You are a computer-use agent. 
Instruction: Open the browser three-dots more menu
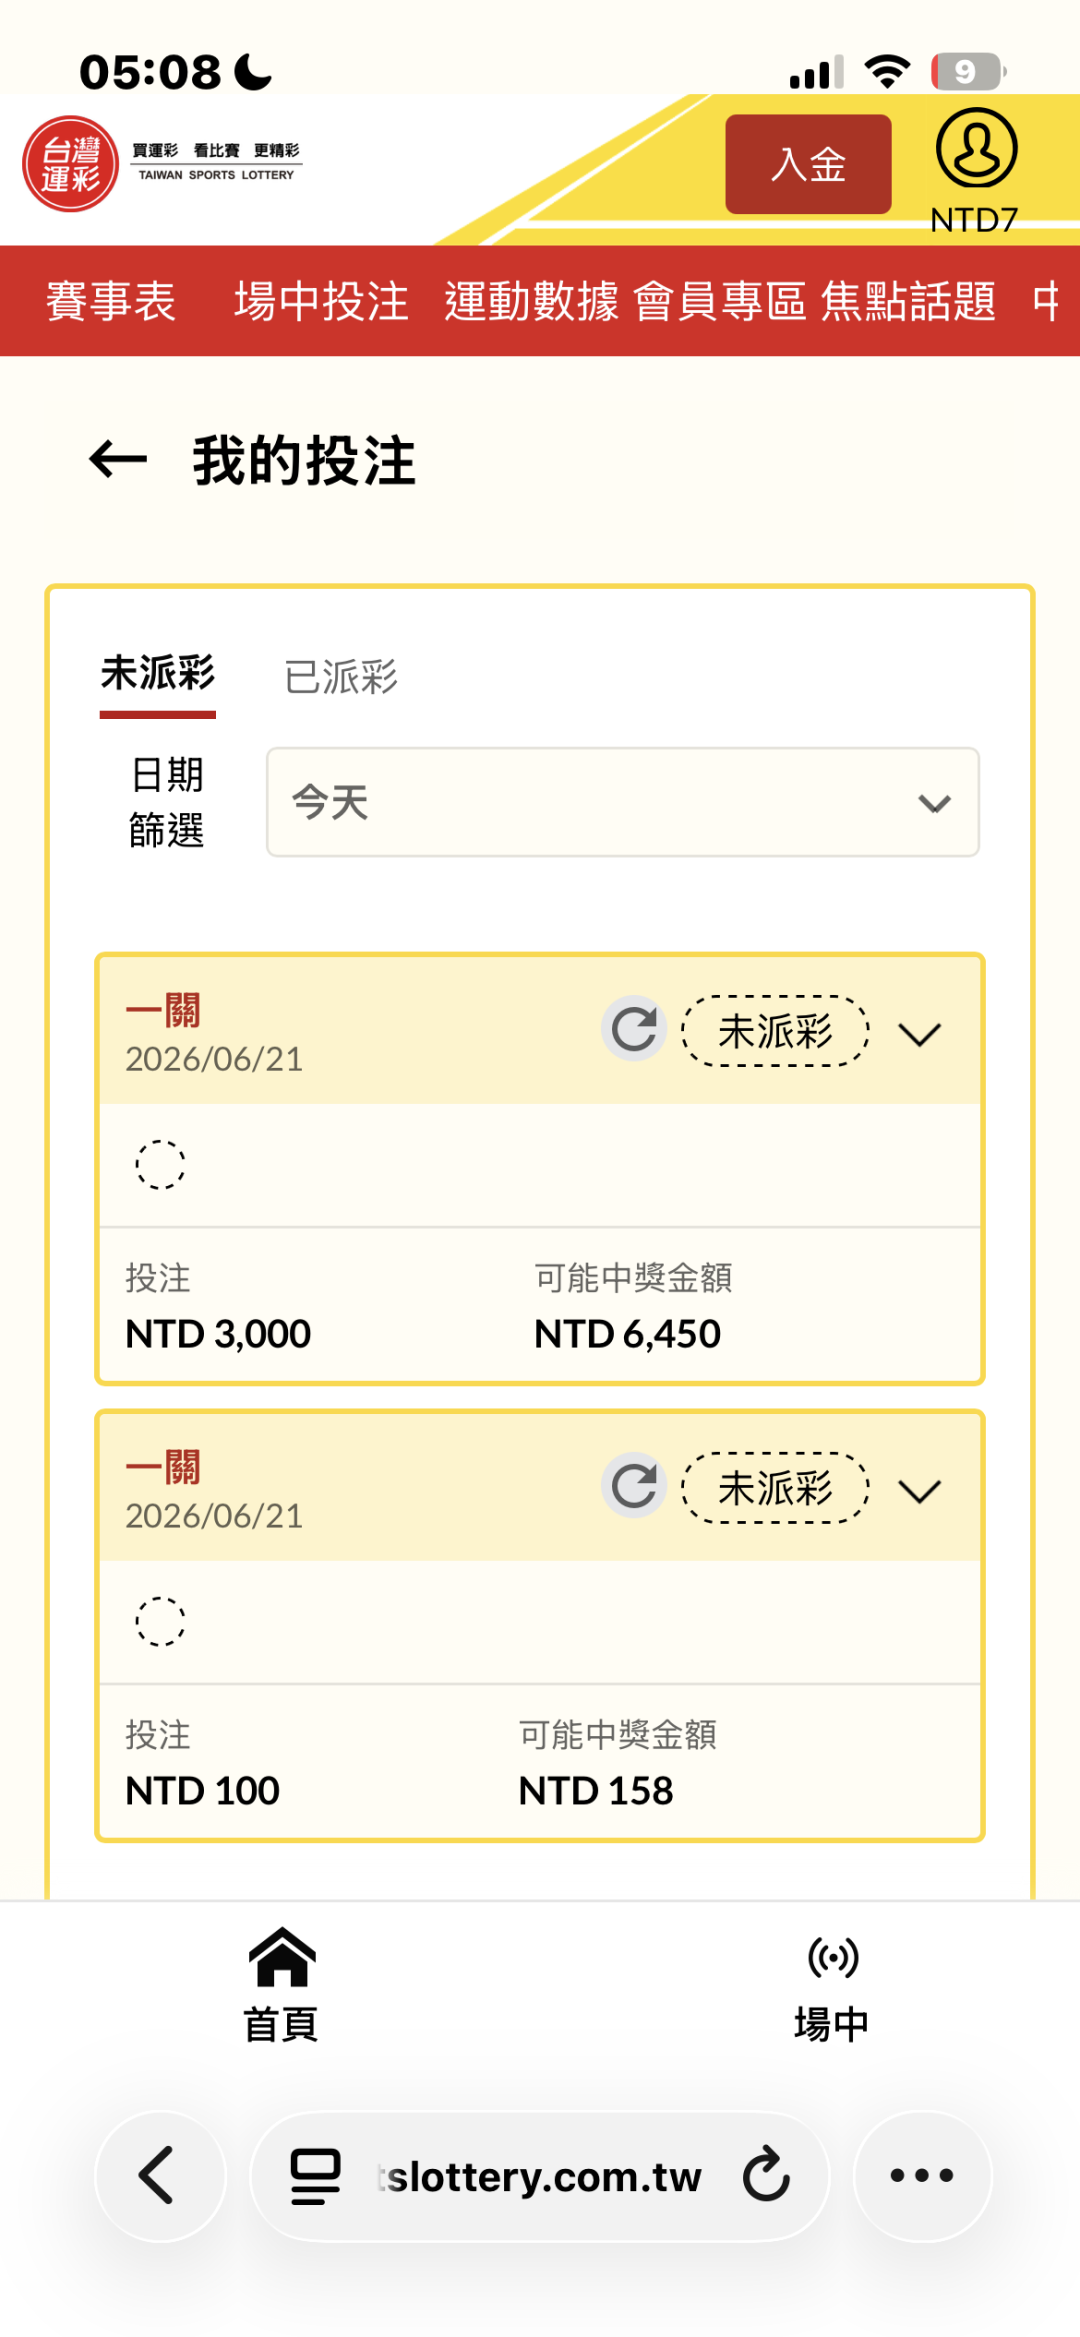click(x=922, y=2175)
